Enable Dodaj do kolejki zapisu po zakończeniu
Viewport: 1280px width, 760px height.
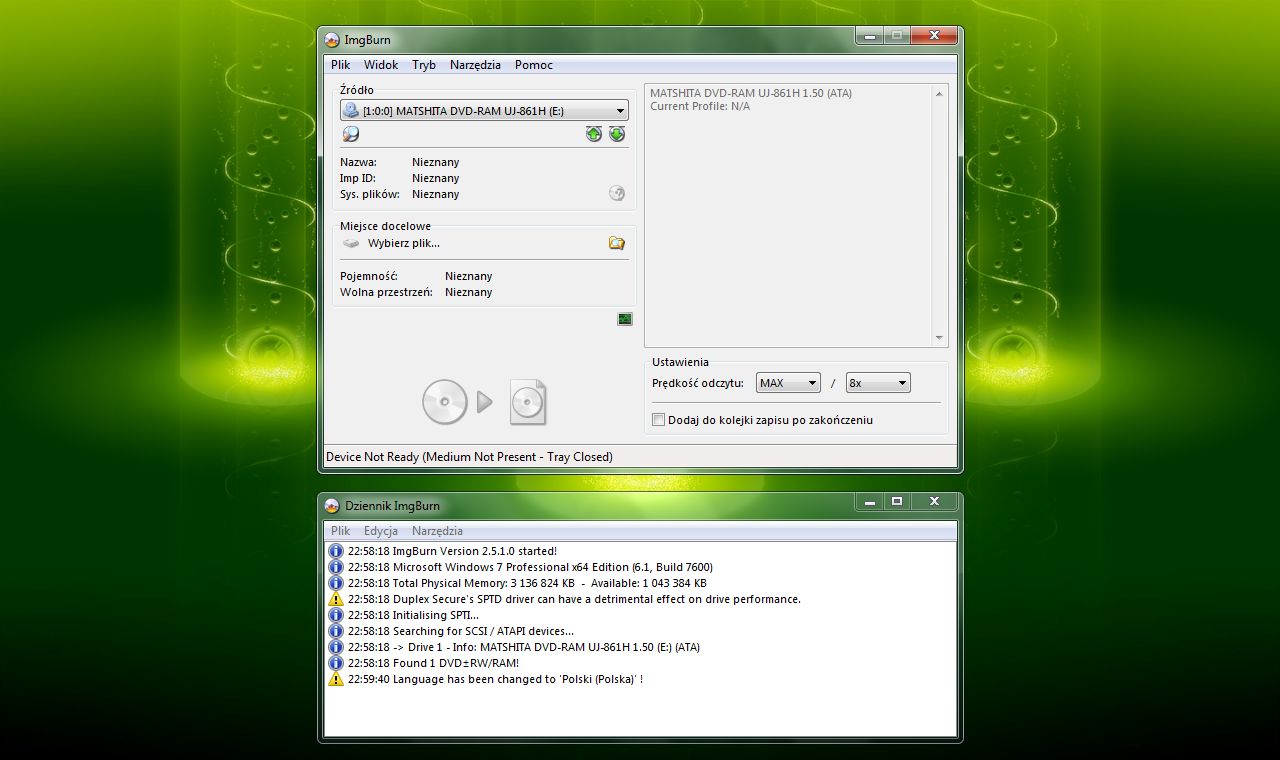coord(658,420)
